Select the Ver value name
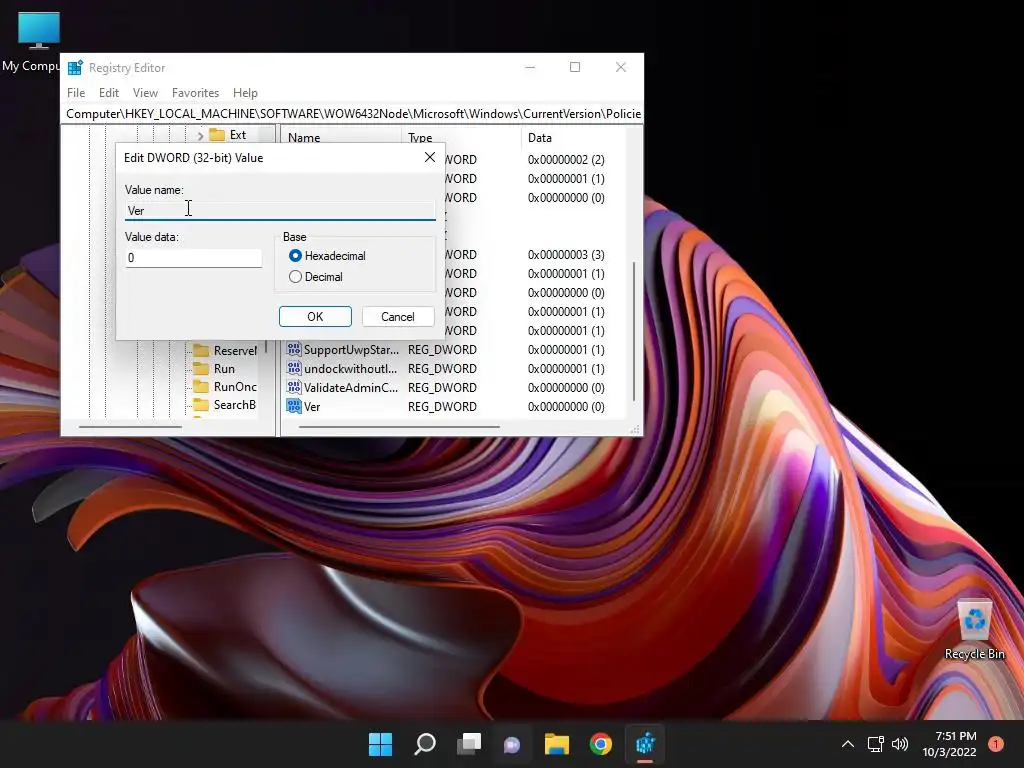 tap(312, 407)
